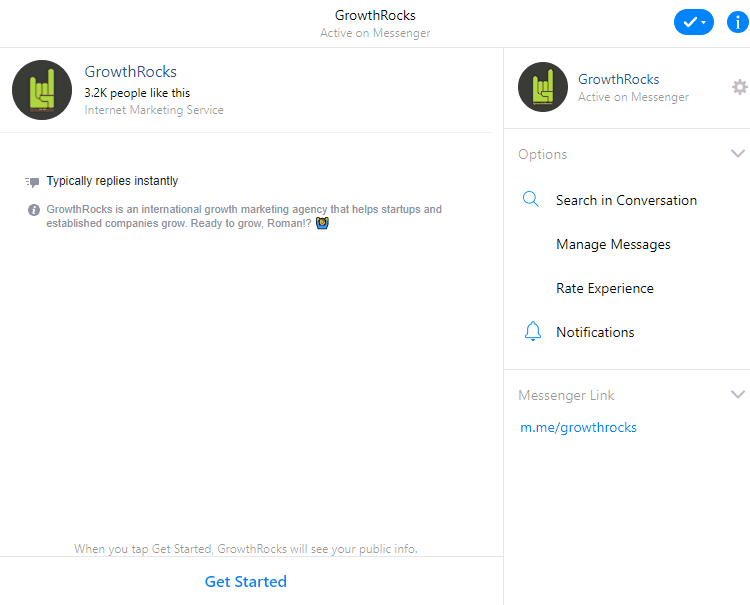This screenshot has height=605, width=750.
Task: Click the GrowthRocks agency description paragraph
Action: (x=244, y=216)
